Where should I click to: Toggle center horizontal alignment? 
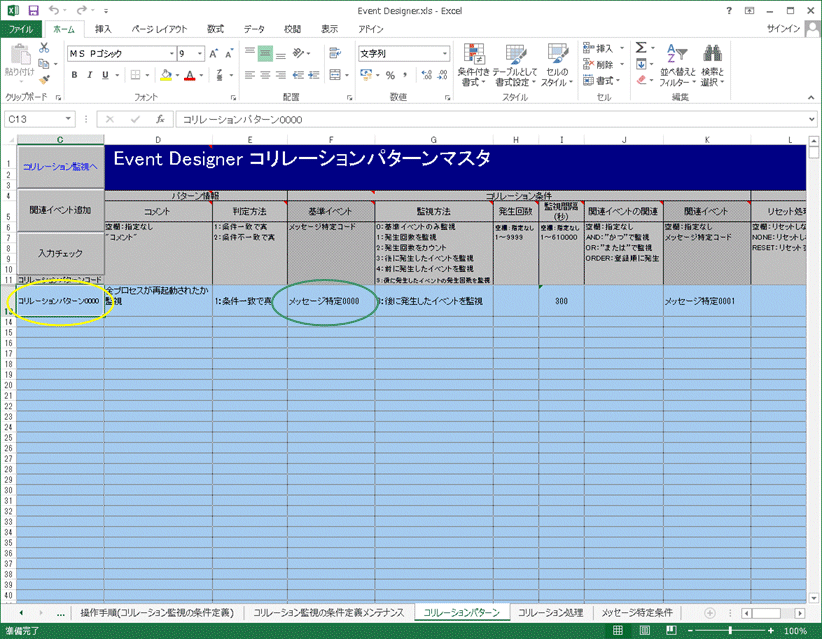[265, 75]
